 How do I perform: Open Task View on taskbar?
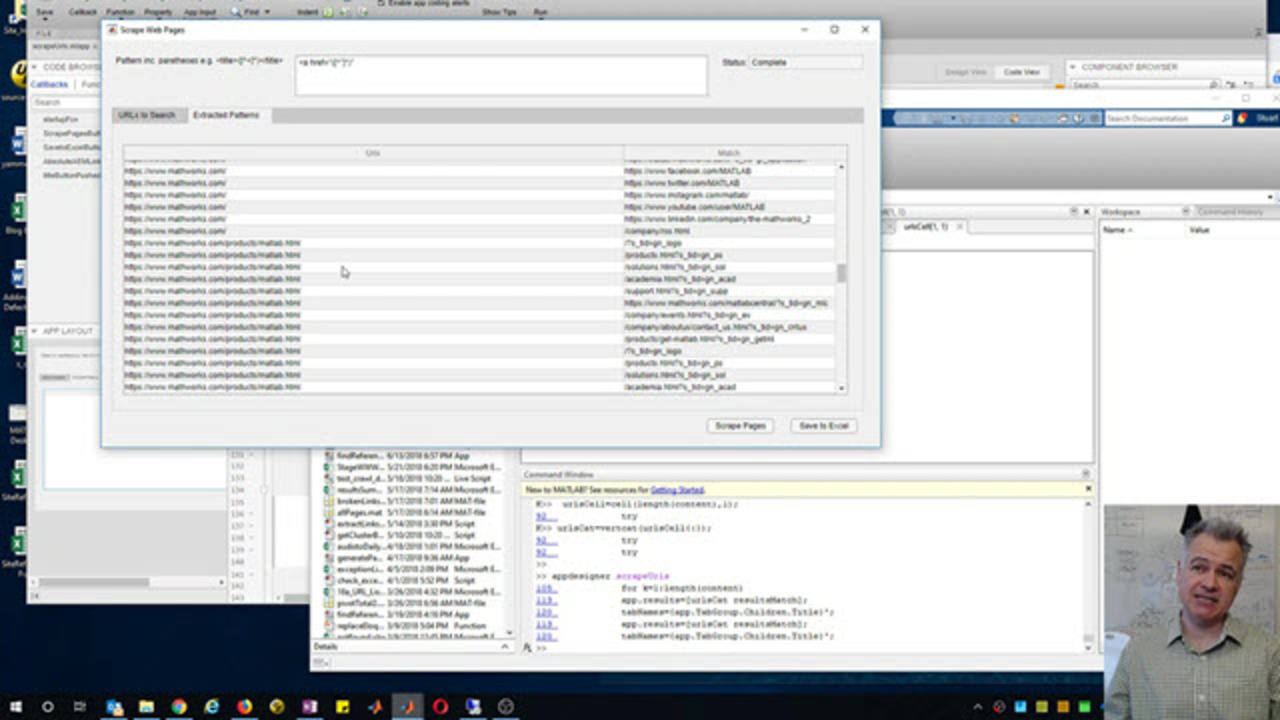[79, 706]
